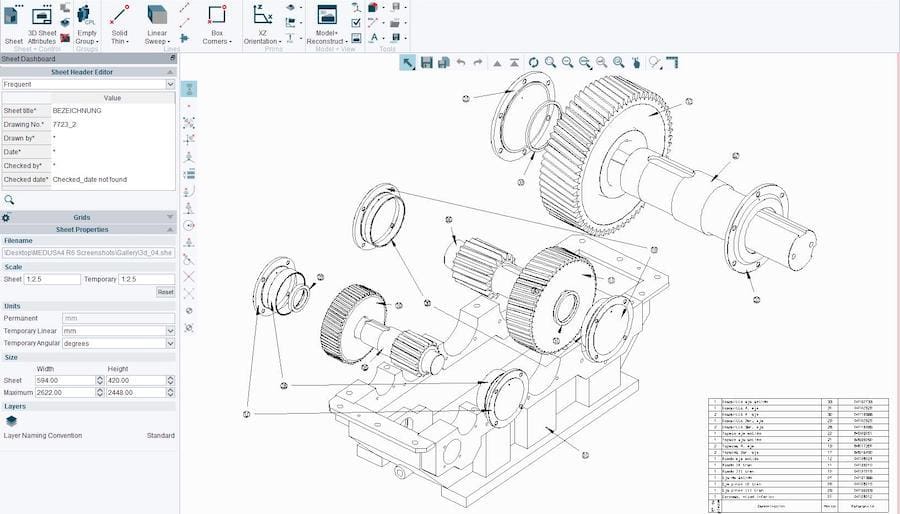The width and height of the screenshot is (900, 514).
Task: Click the gear icon beside Grids
Action: pos(6,217)
